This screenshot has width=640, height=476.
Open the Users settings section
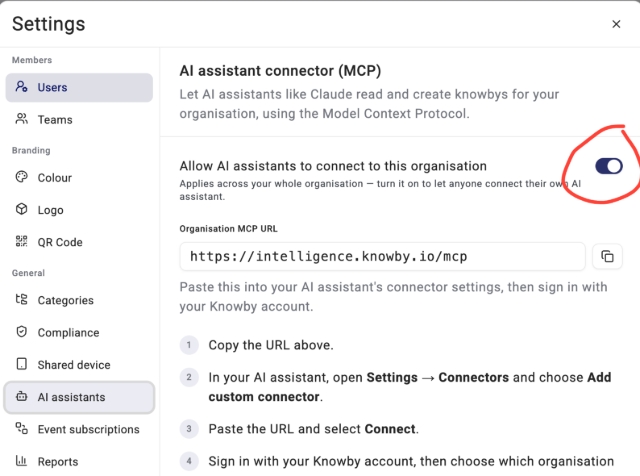(x=79, y=87)
